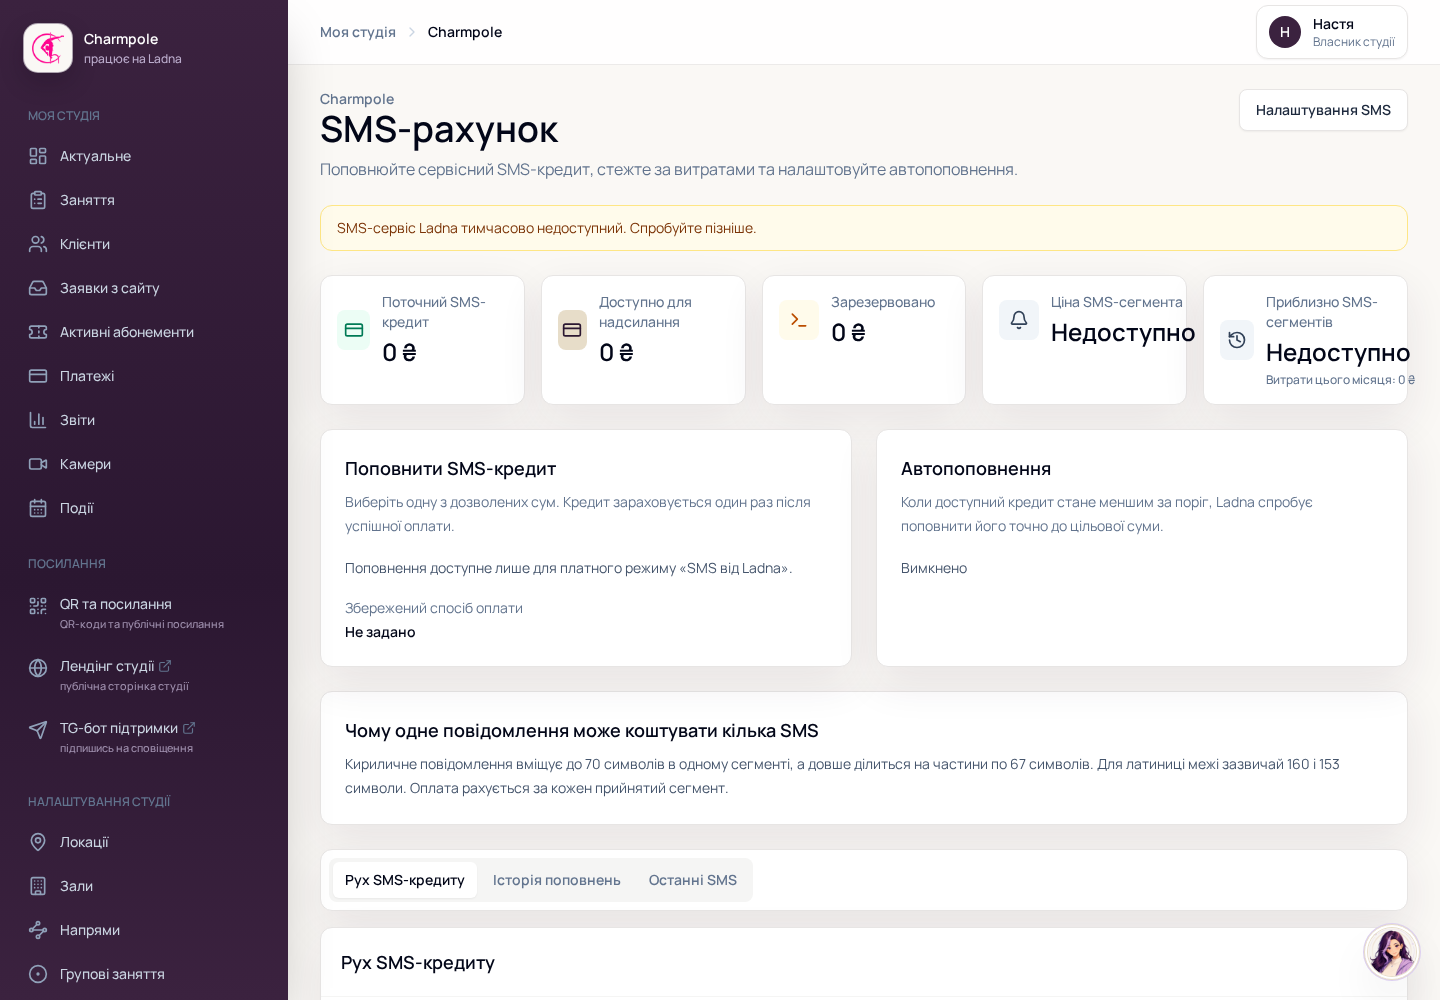1440x1000 pixels.
Task: Open Заняття clipboard icon in sidebar
Action: pos(38,200)
